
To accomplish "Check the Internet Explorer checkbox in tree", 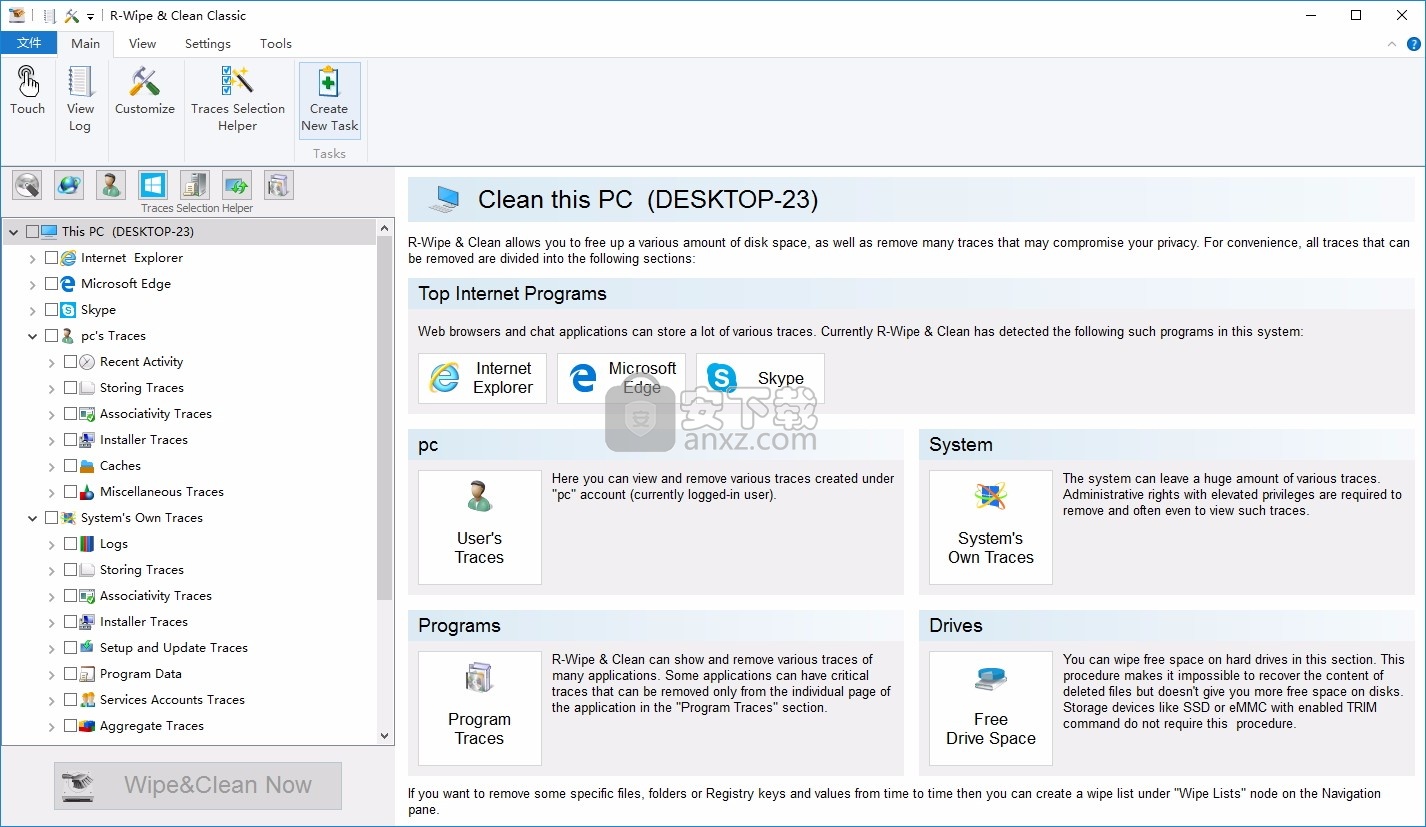I will [51, 258].
